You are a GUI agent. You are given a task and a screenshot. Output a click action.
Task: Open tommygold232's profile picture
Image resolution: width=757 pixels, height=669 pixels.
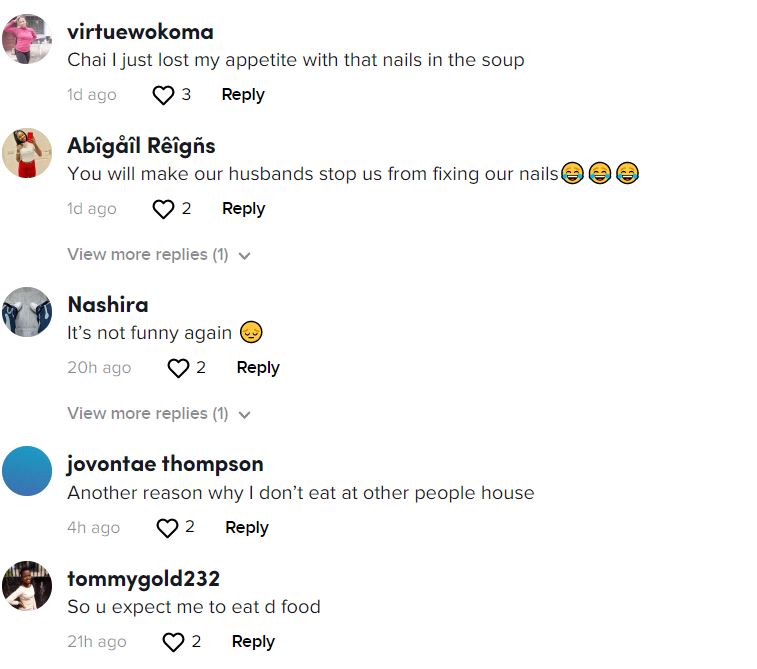coord(27,586)
